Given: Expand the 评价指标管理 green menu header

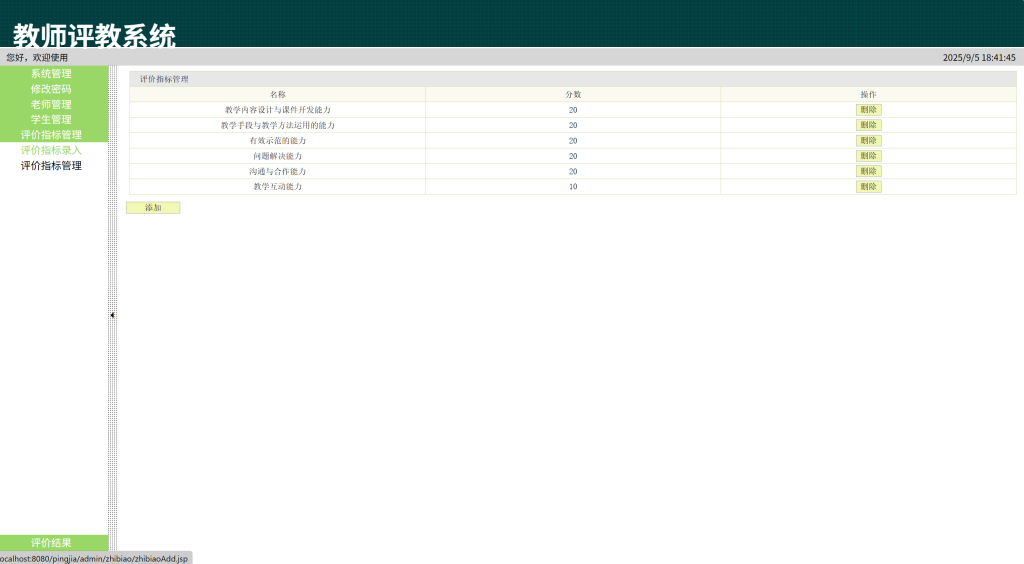Looking at the screenshot, I should pos(54,134).
